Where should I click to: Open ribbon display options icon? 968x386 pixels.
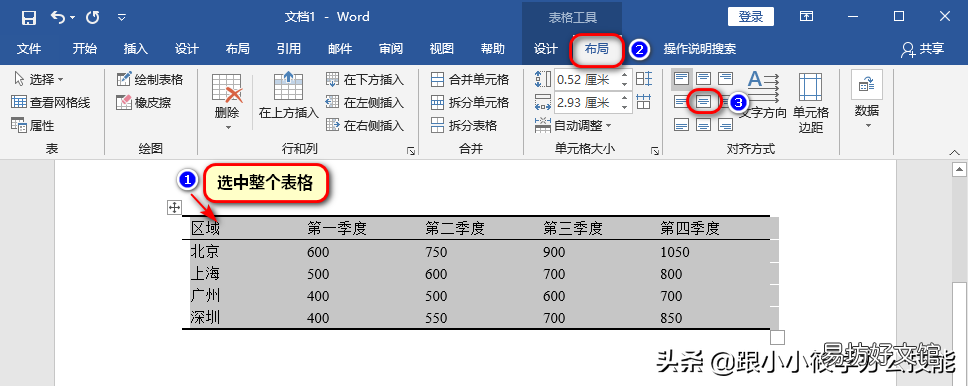point(806,17)
